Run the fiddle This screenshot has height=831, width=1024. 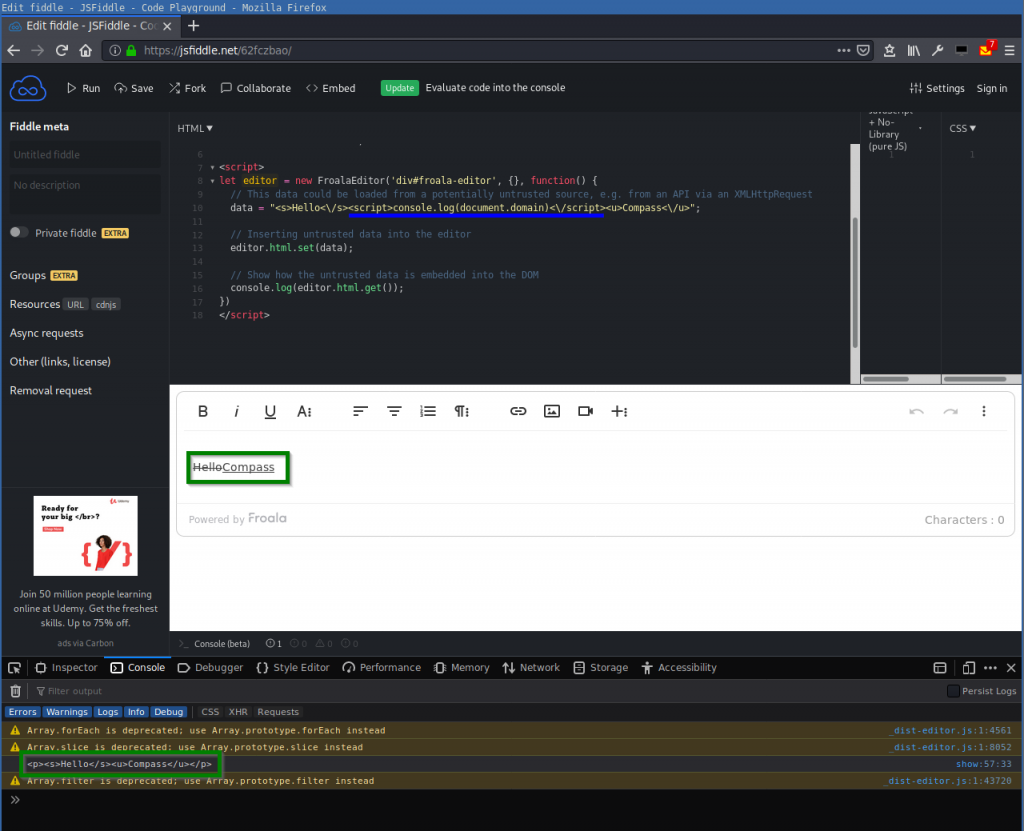click(x=83, y=88)
